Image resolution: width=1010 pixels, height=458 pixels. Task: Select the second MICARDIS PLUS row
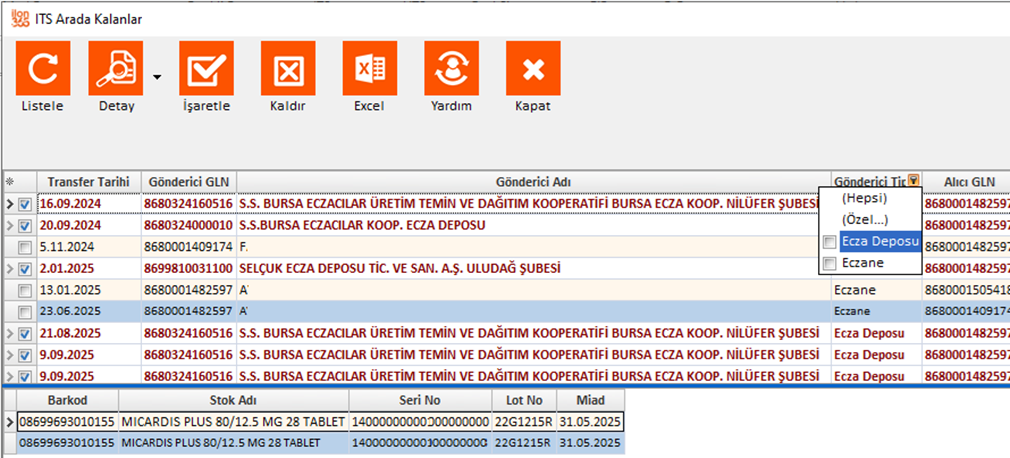click(233, 443)
